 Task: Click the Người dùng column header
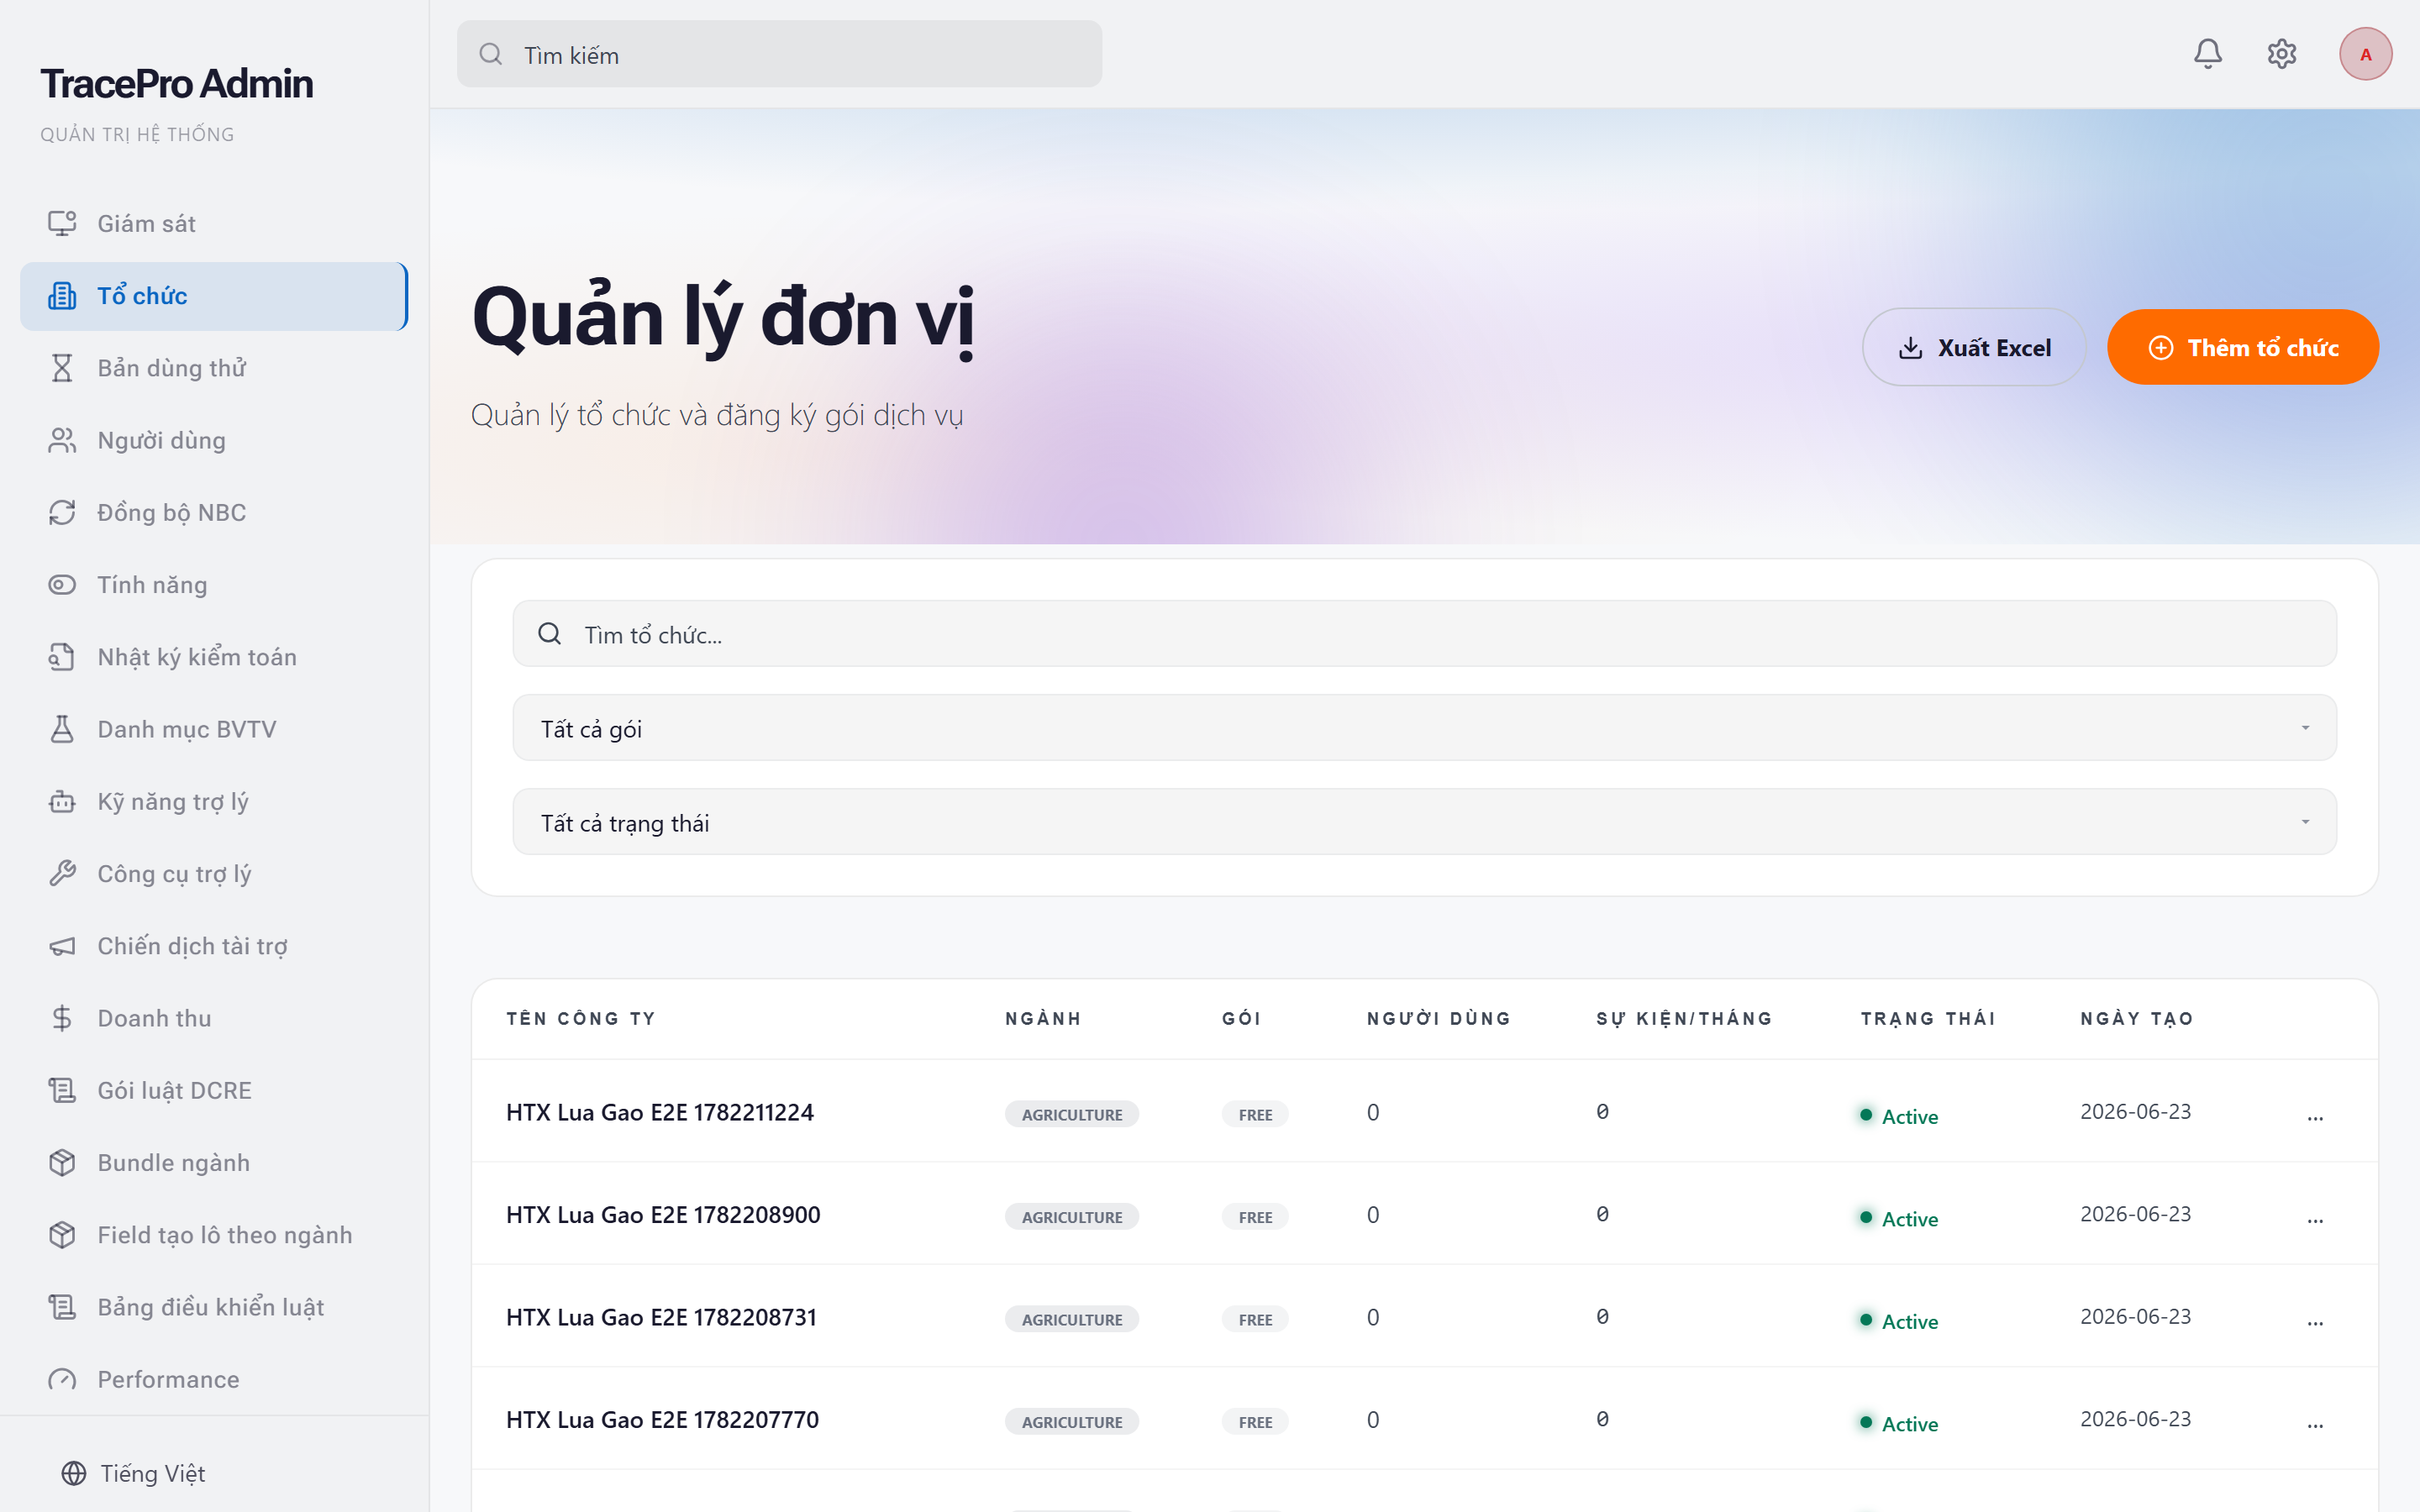pos(1438,1018)
